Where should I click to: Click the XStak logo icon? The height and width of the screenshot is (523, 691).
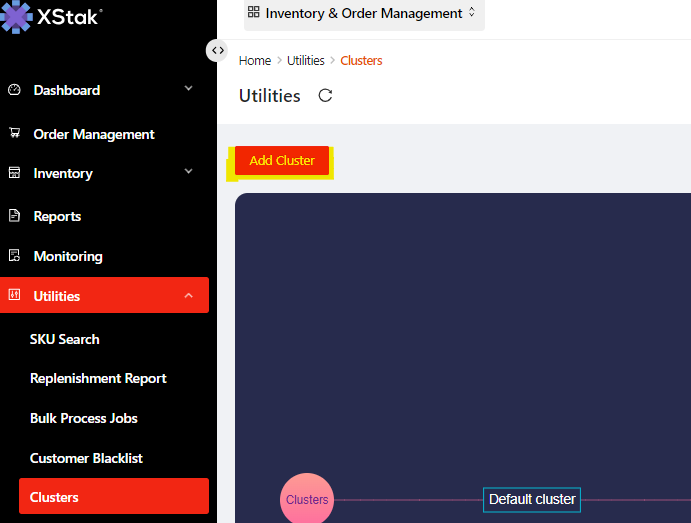click(x=16, y=16)
